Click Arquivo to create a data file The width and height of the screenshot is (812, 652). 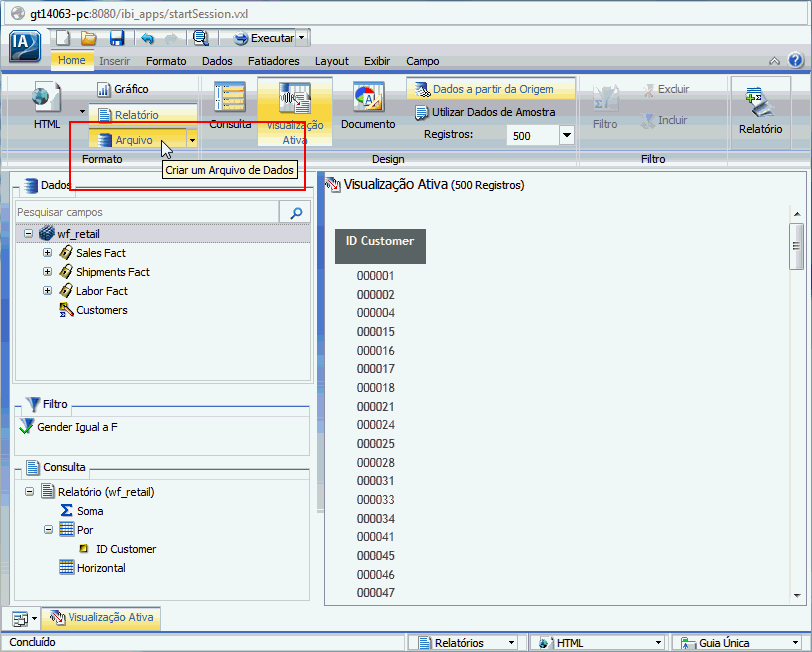coord(137,140)
